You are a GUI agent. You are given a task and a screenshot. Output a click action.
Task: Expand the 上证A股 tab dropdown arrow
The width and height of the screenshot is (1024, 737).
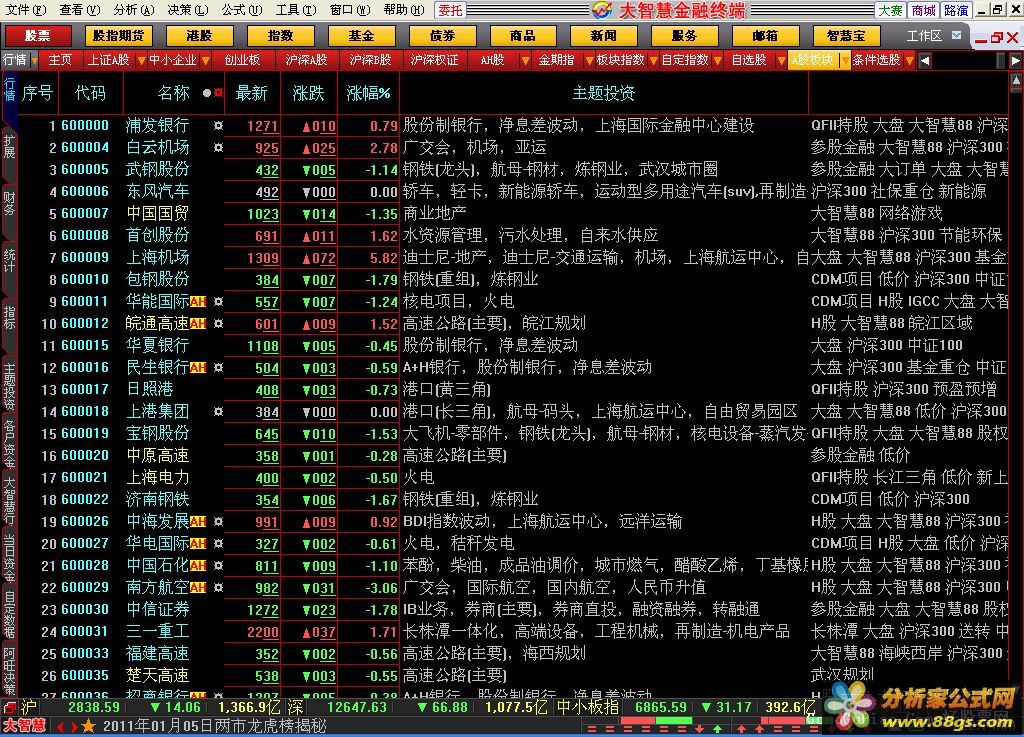click(141, 60)
